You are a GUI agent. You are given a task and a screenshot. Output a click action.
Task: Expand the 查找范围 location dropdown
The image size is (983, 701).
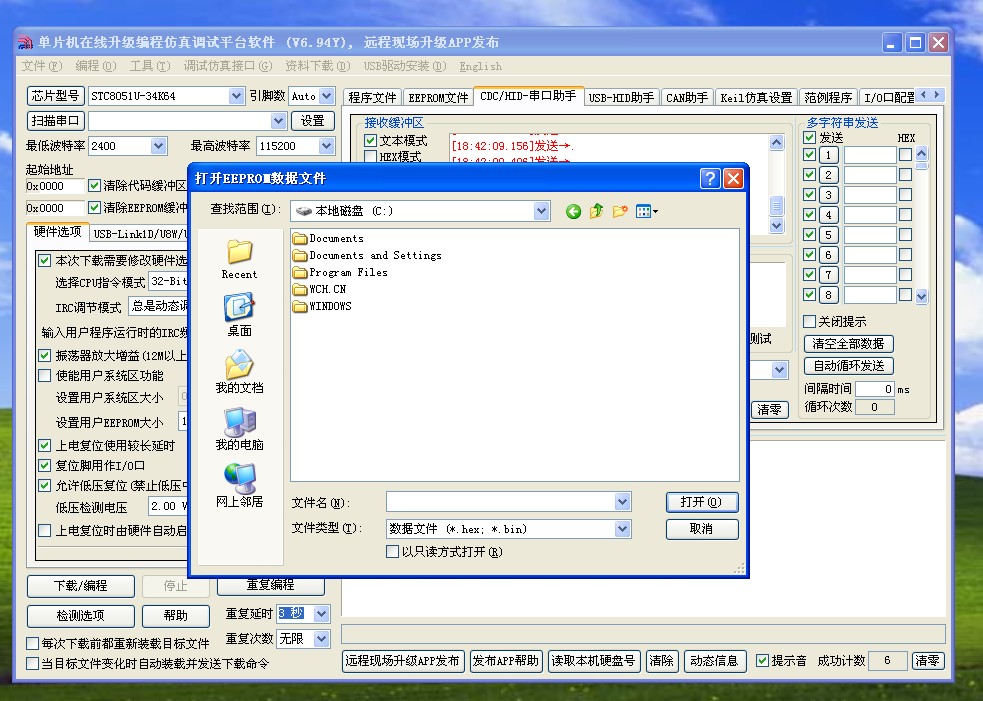[542, 211]
